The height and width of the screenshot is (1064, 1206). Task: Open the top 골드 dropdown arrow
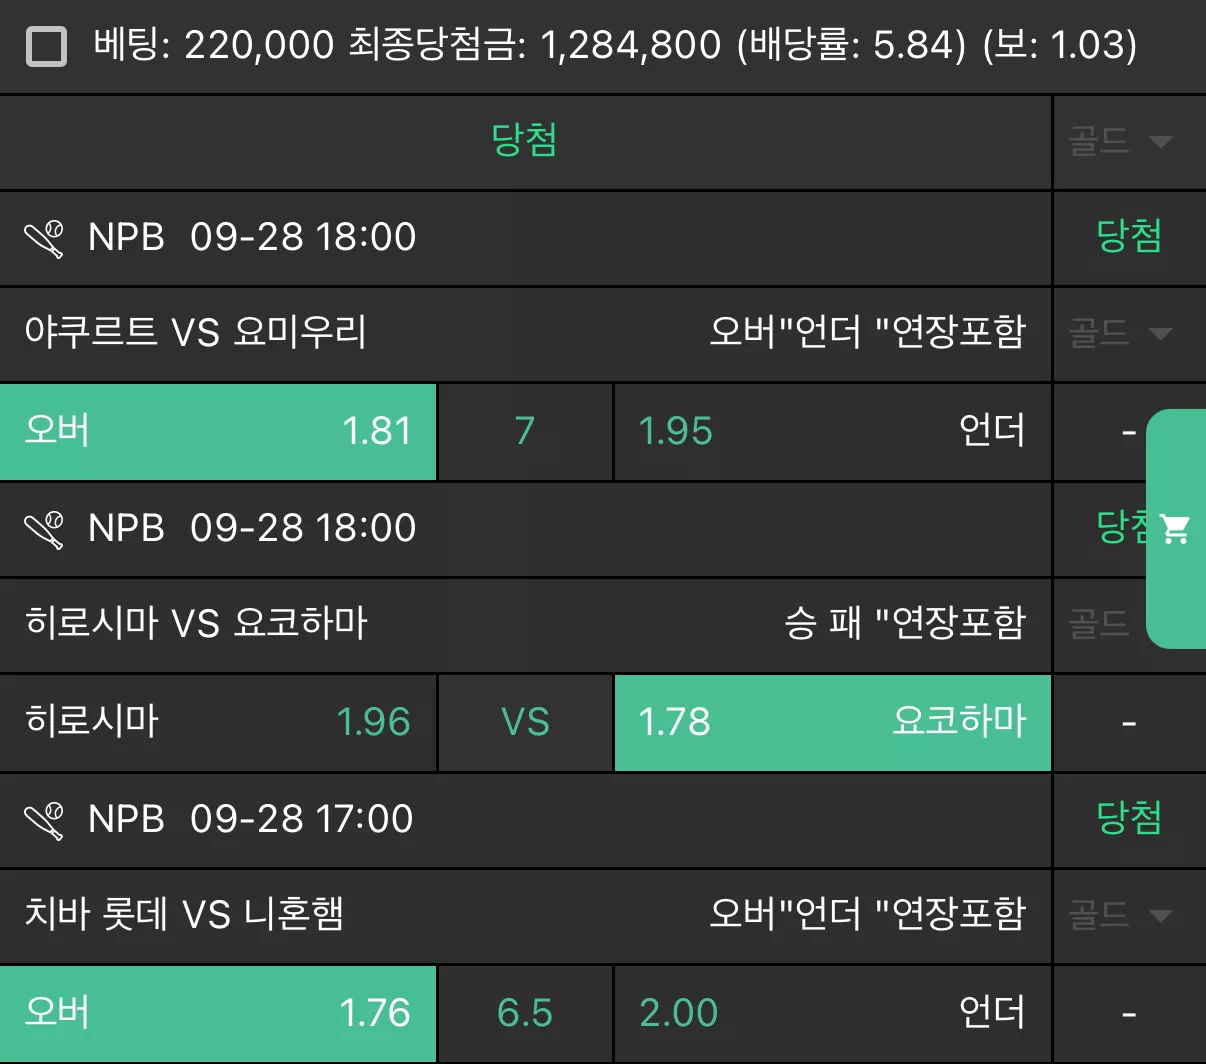pyautogui.click(x=1161, y=142)
